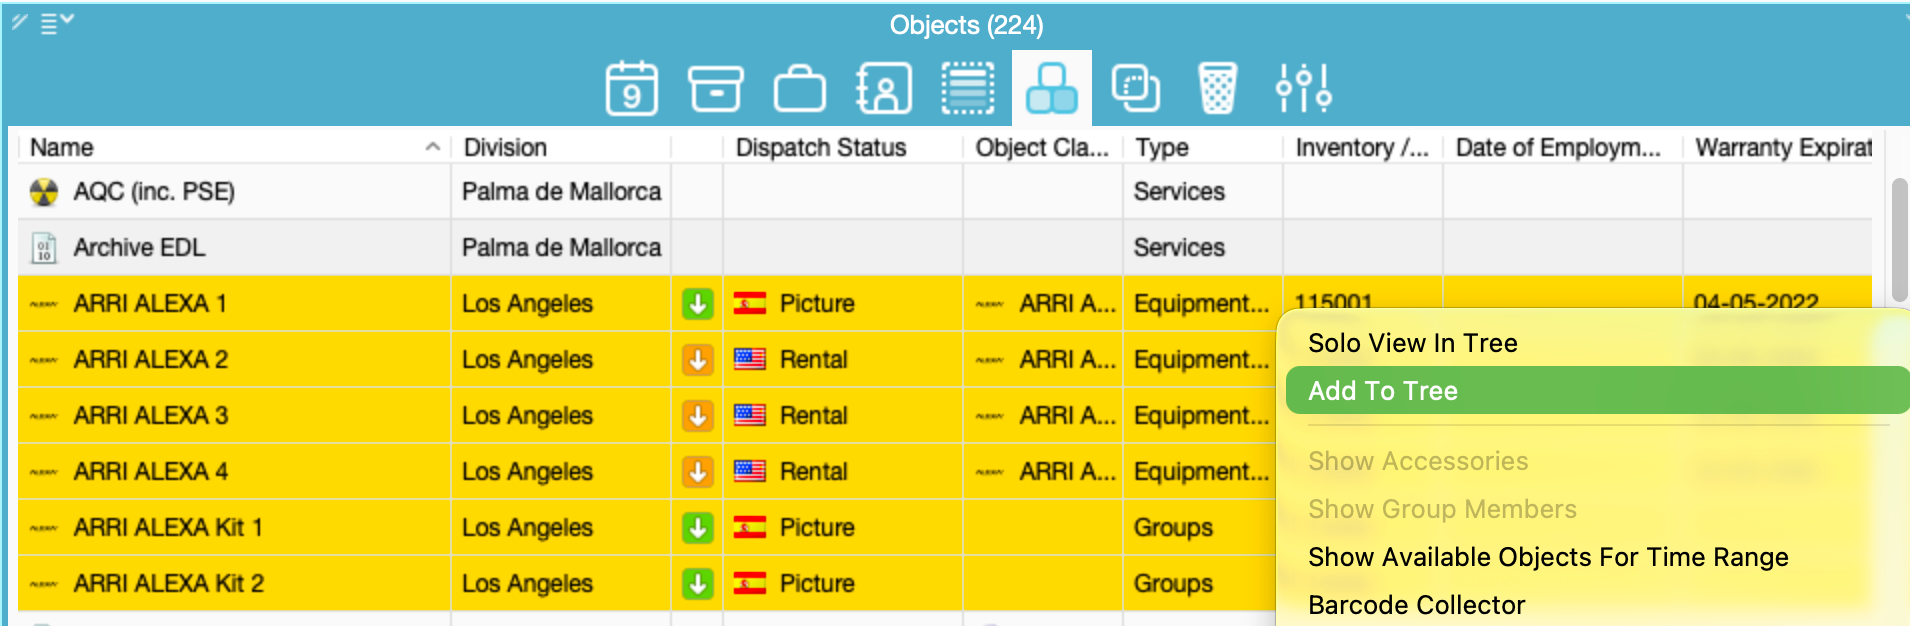Click US flag in ARRI ALEXA 4 row
The image size is (1910, 626).
click(750, 471)
